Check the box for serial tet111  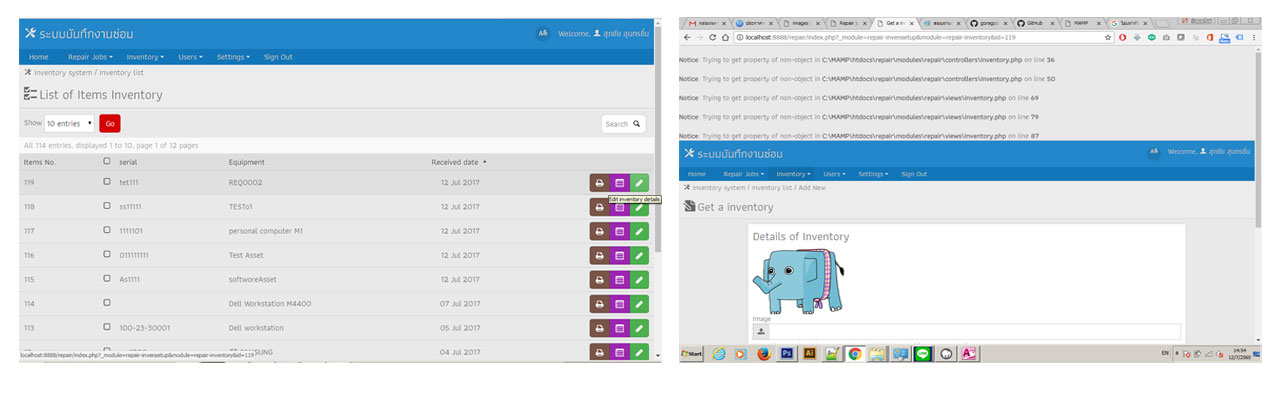click(x=107, y=182)
